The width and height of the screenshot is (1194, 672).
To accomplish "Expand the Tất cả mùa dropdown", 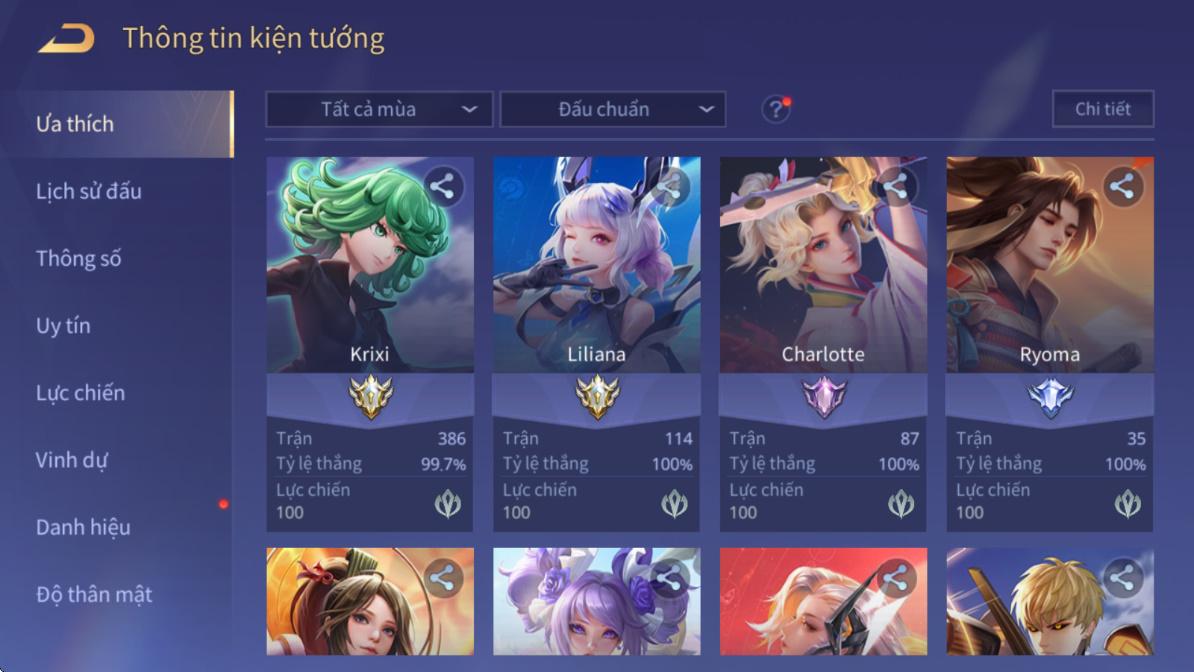I will (x=379, y=110).
